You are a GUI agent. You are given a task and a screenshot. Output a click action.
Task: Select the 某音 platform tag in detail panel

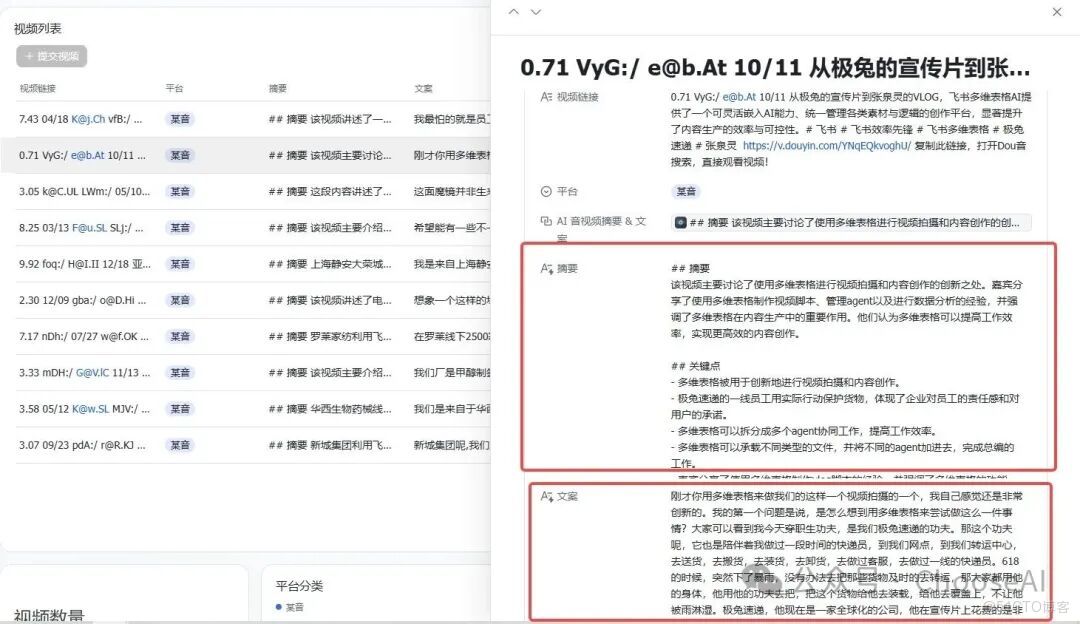(687, 190)
